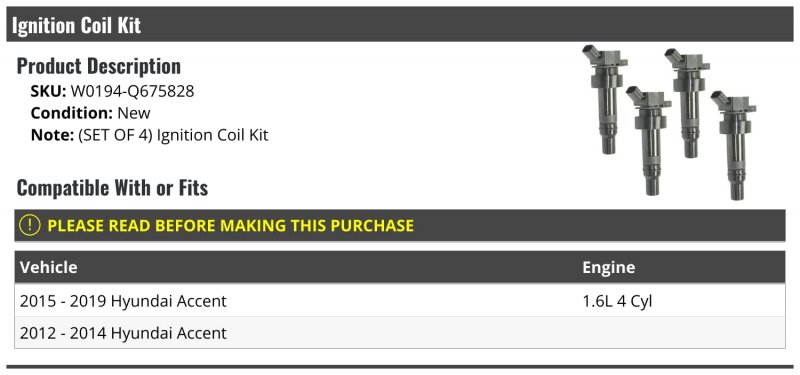Screen dimensions: 800x375
Task: Click the third ignition coil from the left
Action: click(687, 103)
